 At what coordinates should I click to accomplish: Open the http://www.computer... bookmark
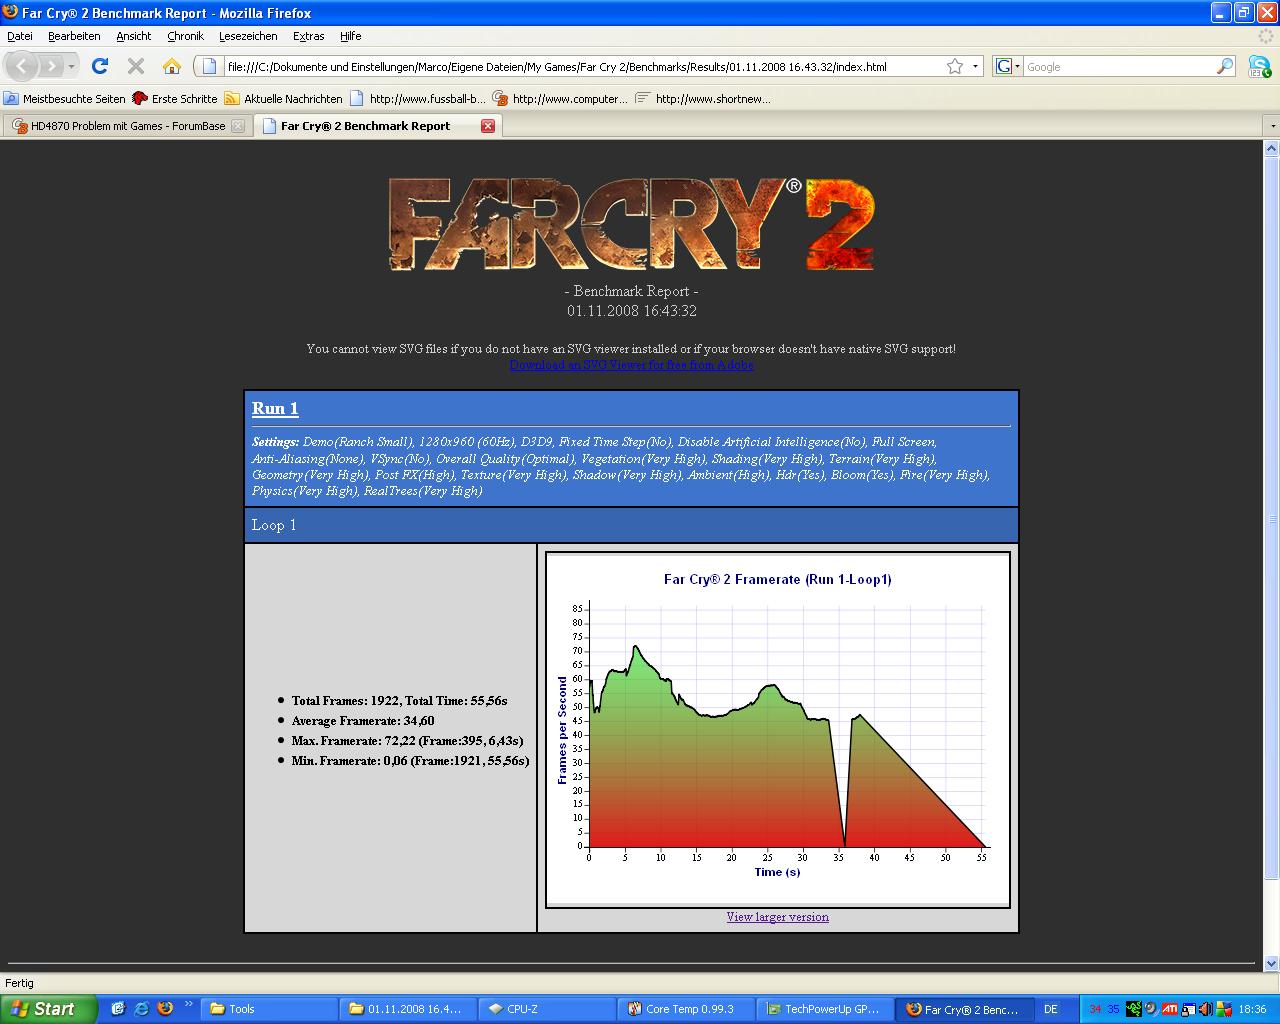[x=560, y=98]
